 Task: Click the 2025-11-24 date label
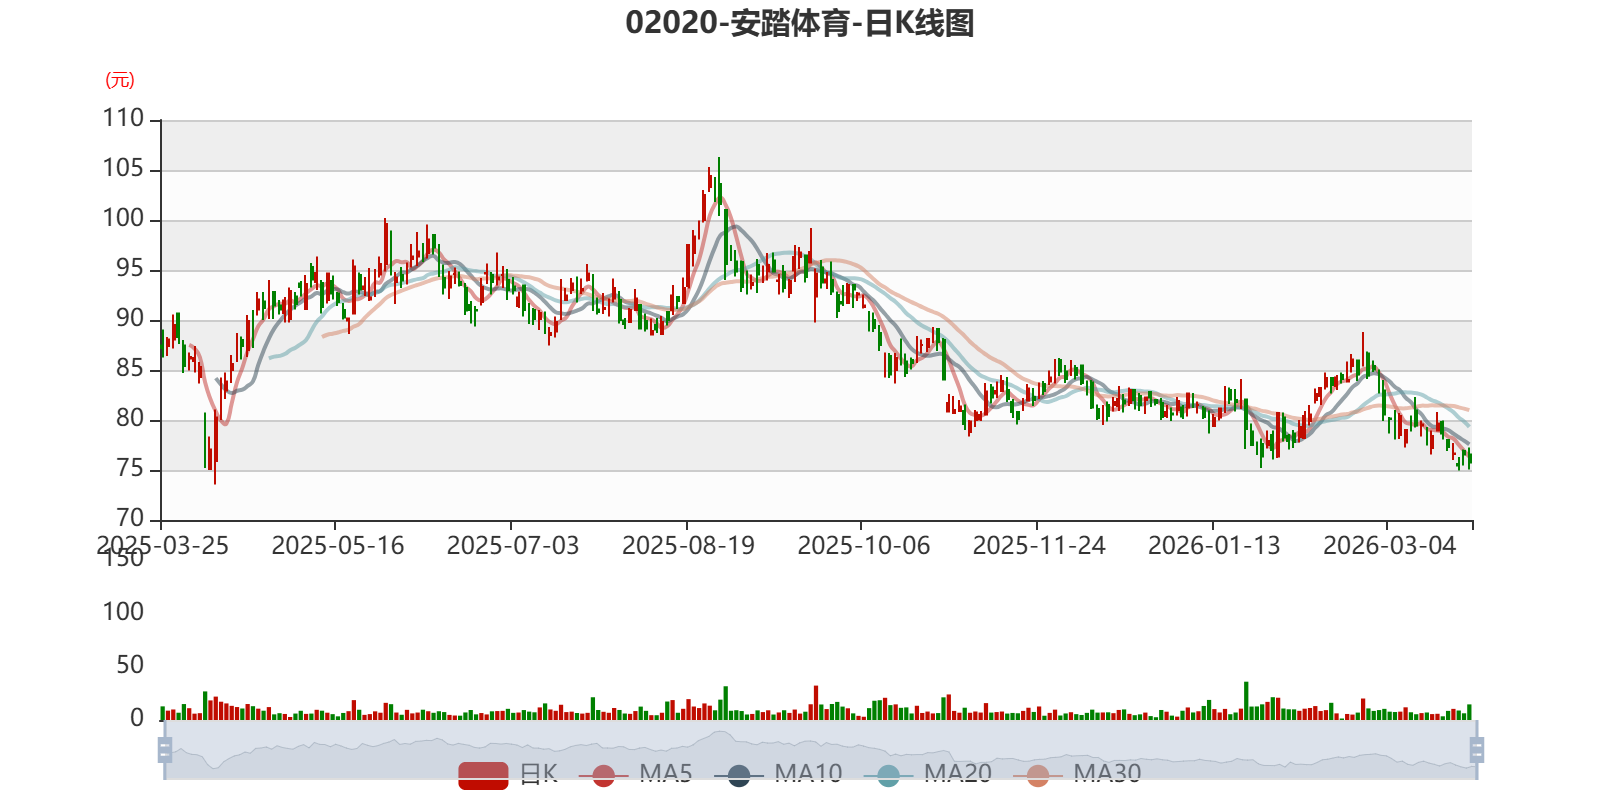[1039, 545]
